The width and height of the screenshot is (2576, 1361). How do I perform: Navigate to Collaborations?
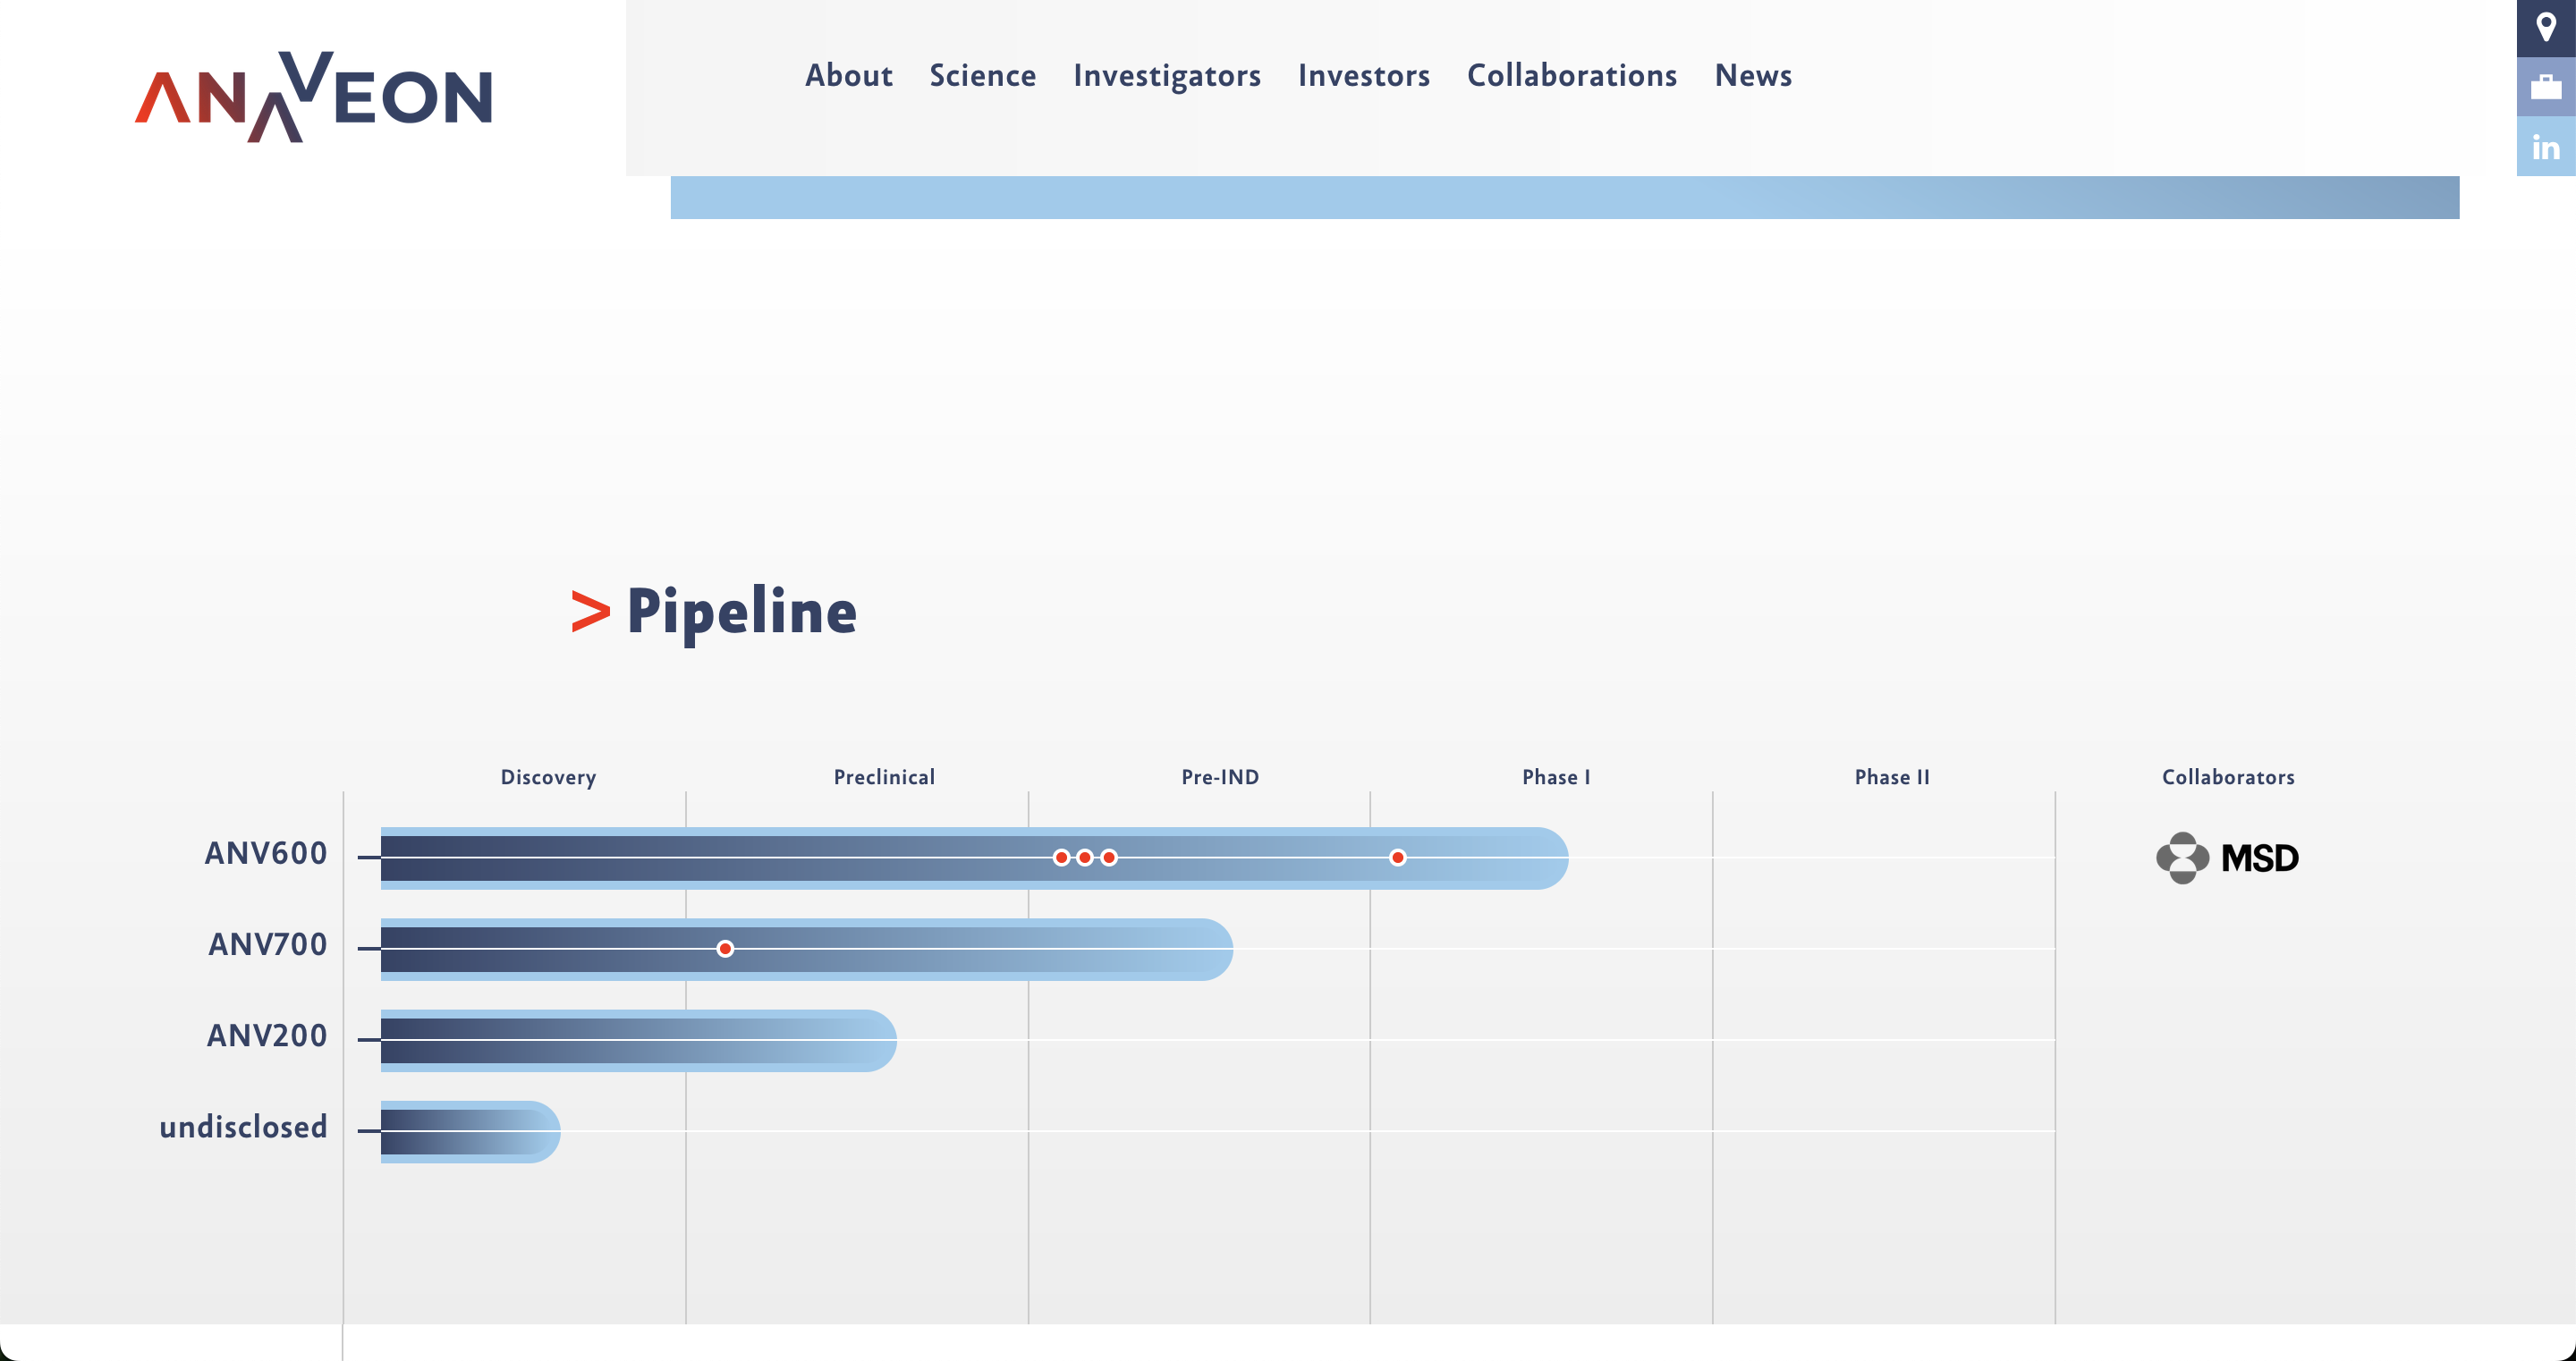pyautogui.click(x=1572, y=75)
